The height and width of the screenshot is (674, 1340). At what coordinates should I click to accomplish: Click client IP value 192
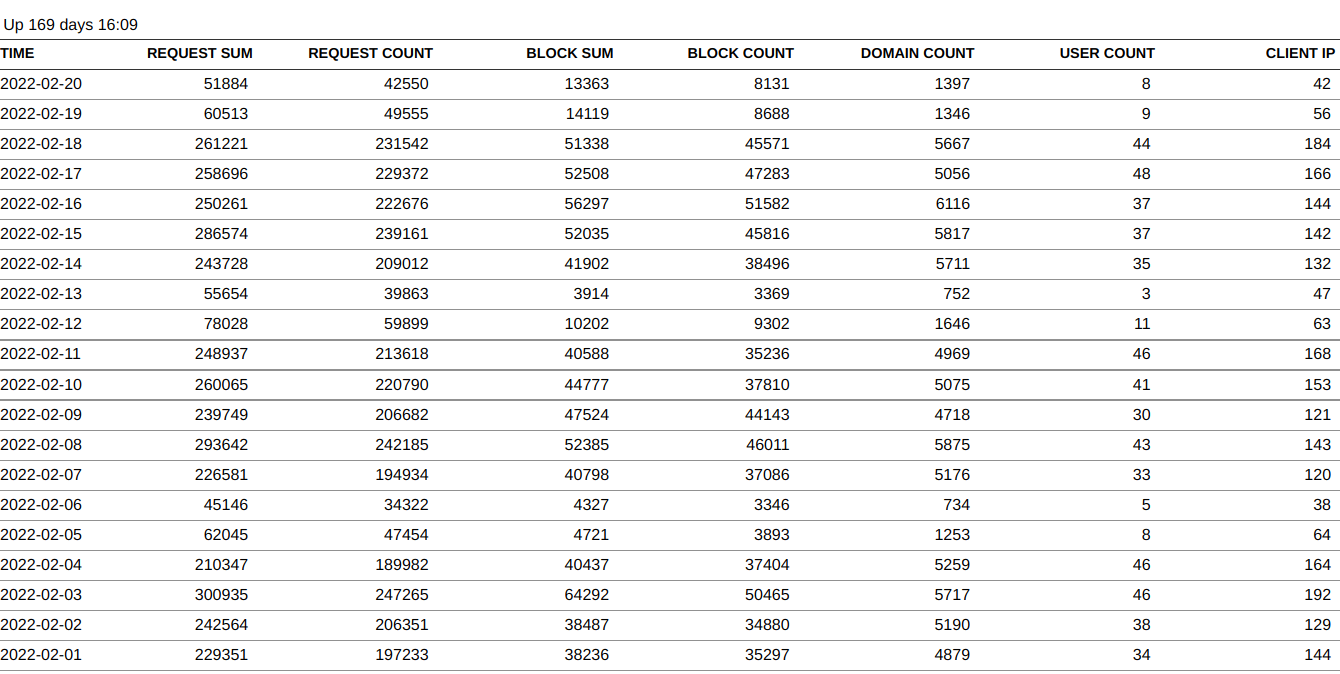click(1317, 595)
